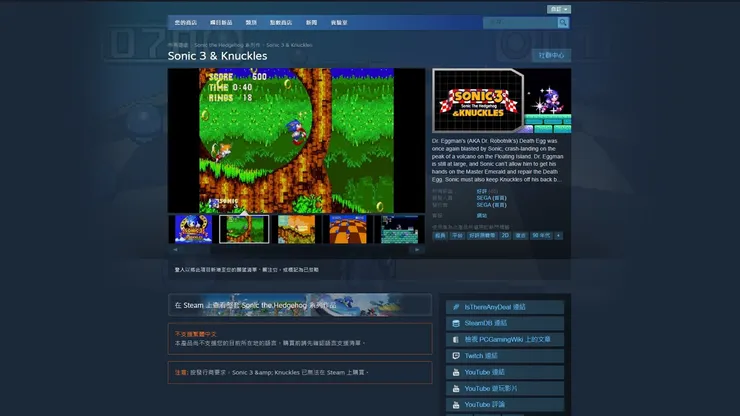Viewport: 740px width, 416px height.
Task: Click the Twitch logo icon
Action: pos(456,356)
